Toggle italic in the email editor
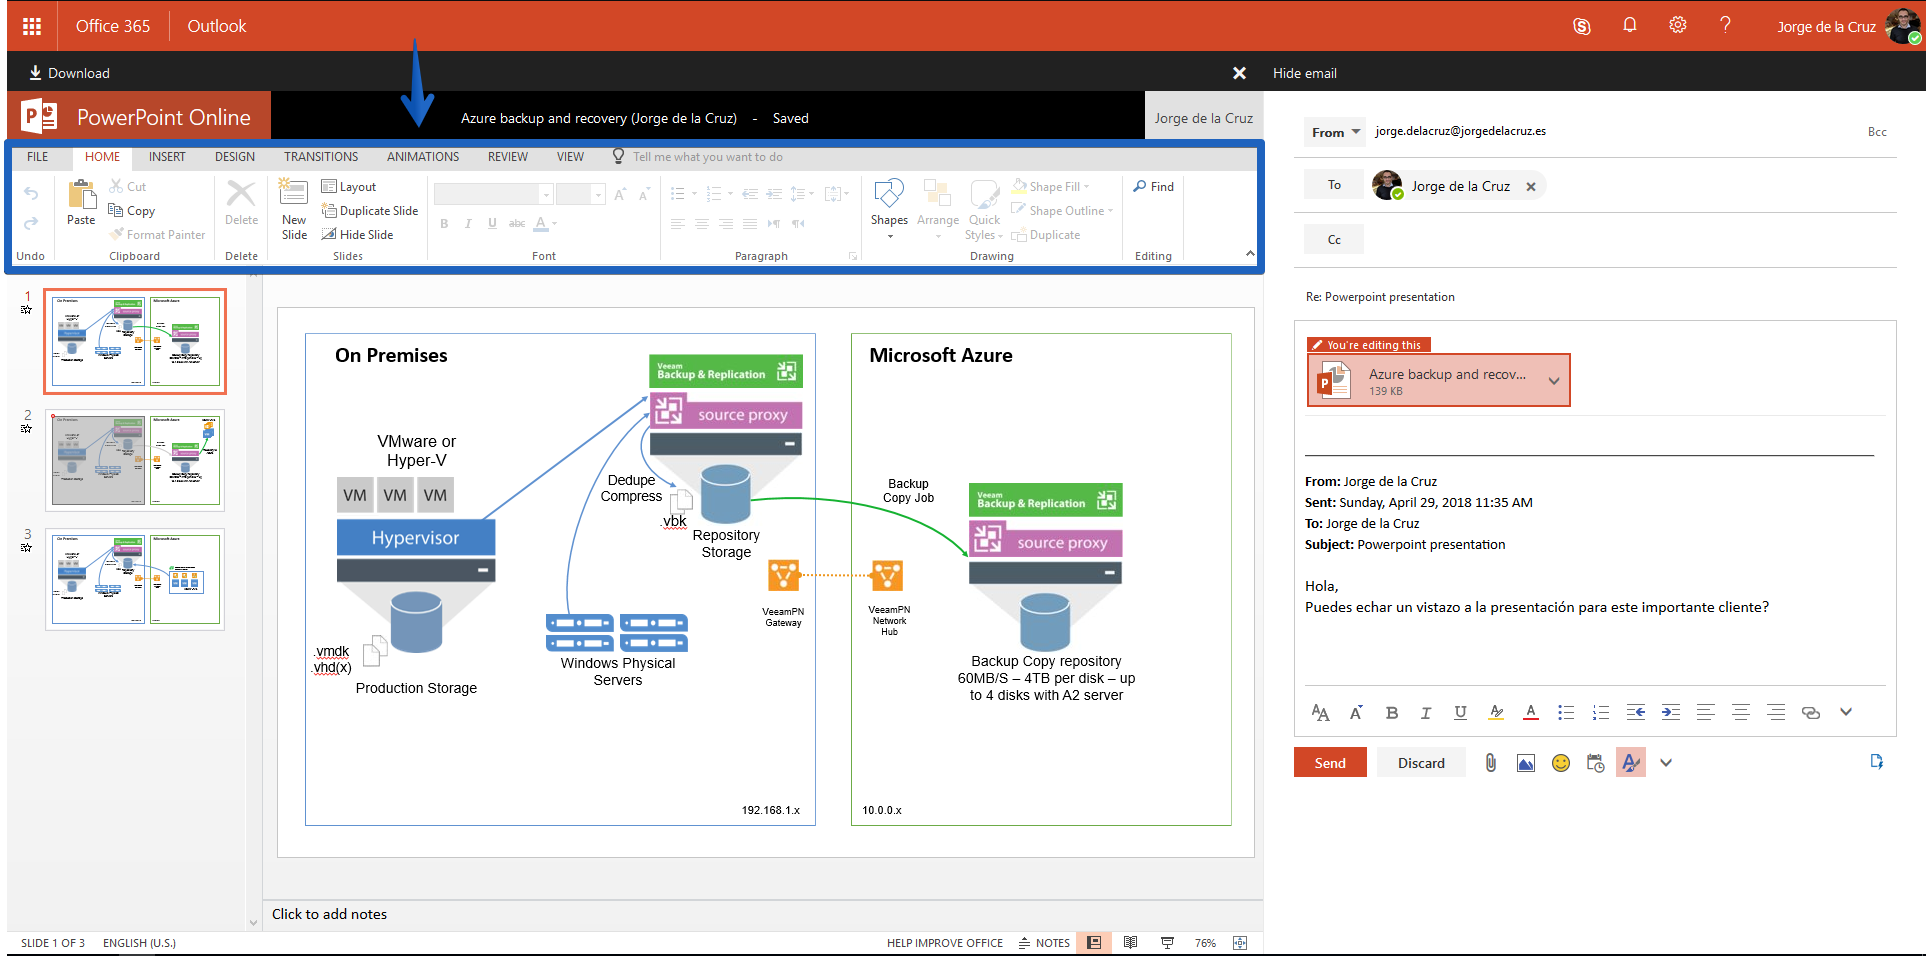Screen dimensions: 1926x956 [1426, 713]
